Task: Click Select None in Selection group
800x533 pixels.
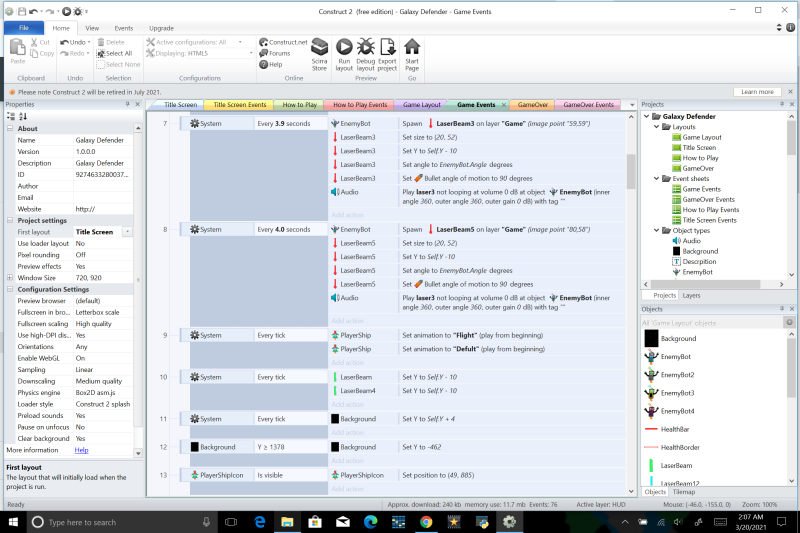Action: pos(118,64)
